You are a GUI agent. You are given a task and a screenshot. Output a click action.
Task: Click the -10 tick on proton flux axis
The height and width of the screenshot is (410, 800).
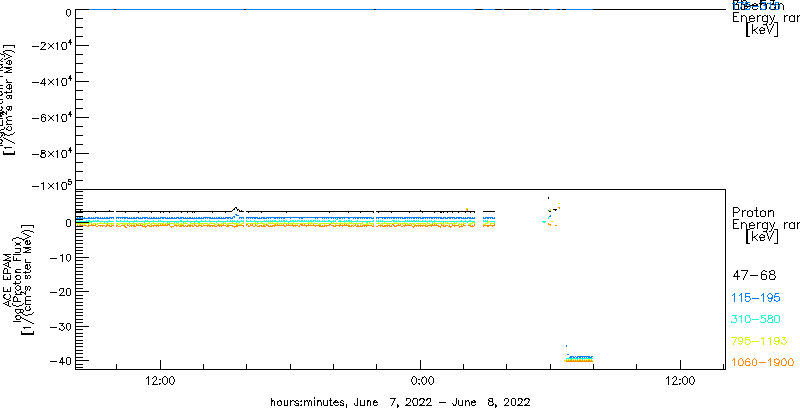click(x=60, y=258)
